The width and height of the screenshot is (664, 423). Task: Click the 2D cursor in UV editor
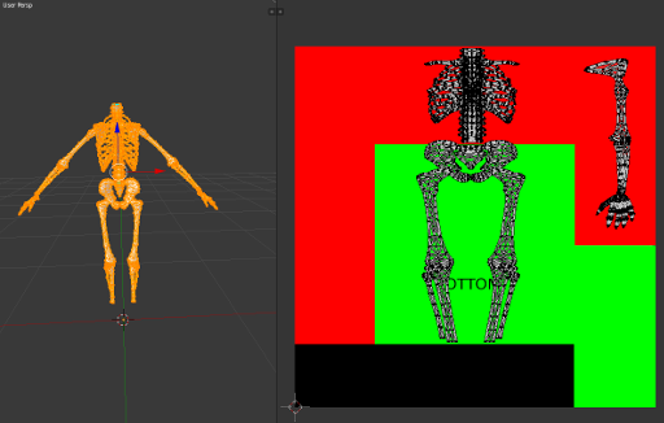pyautogui.click(x=295, y=406)
